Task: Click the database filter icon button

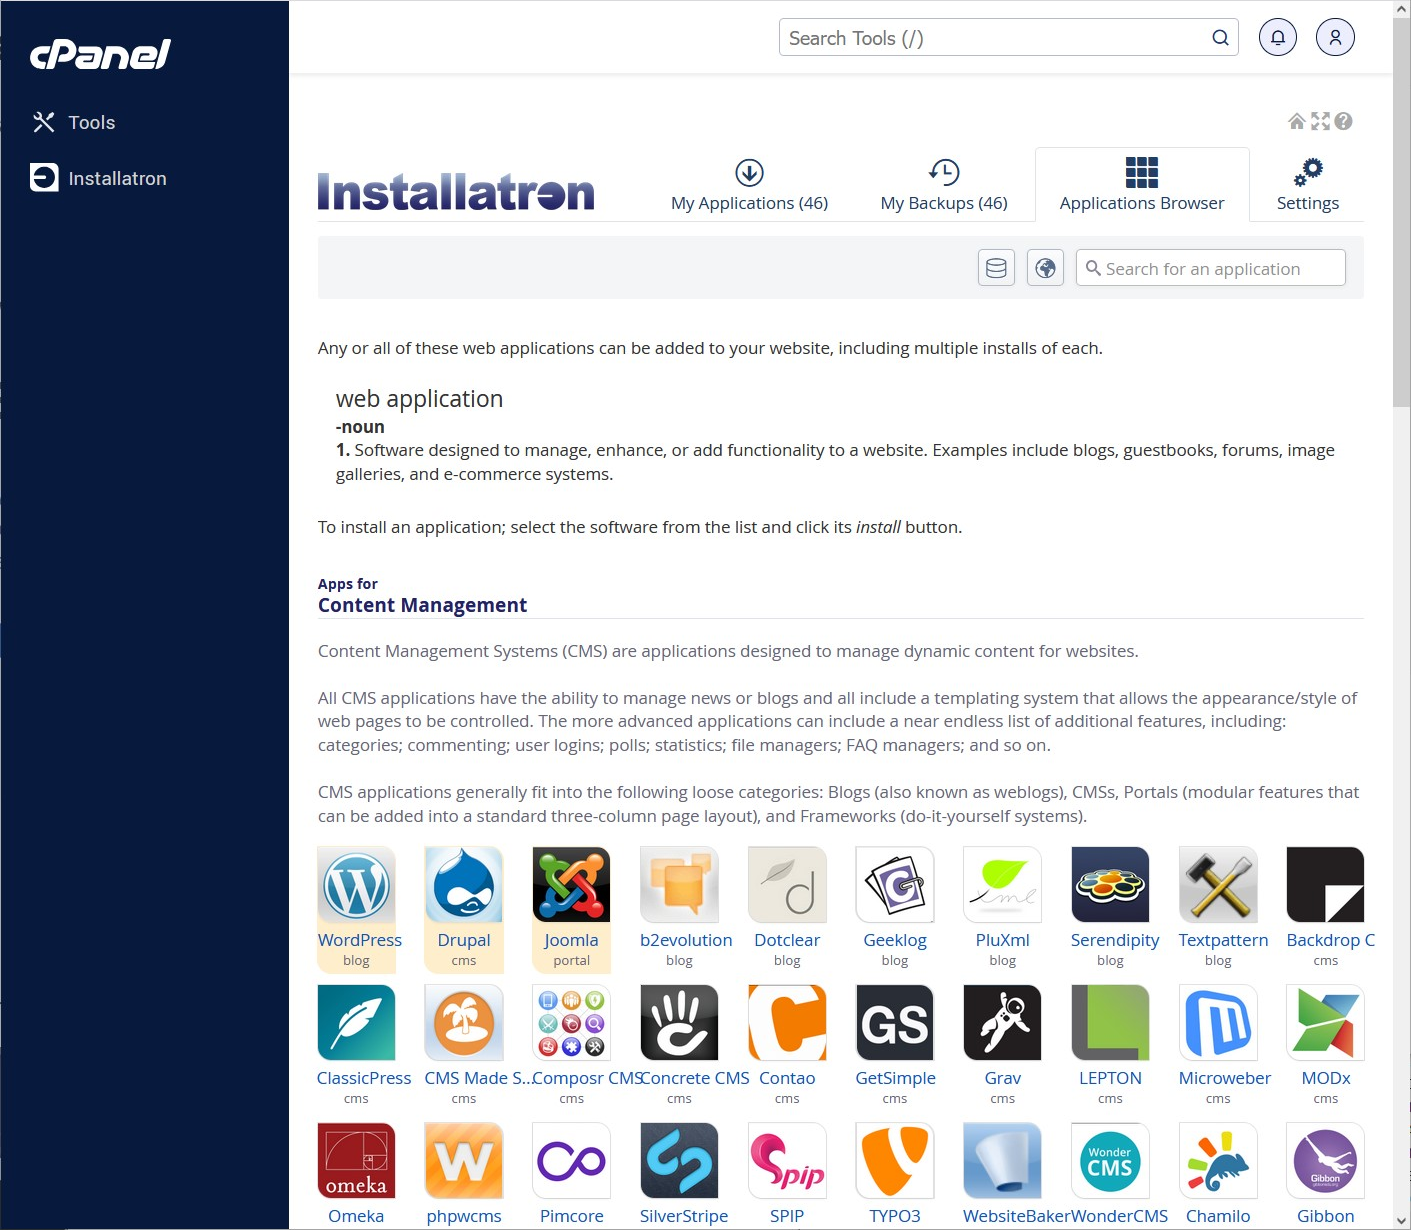Action: [997, 268]
